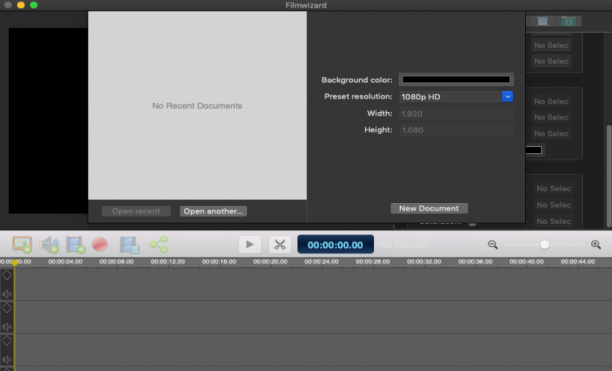Click the small black color swatch in inspector
The height and width of the screenshot is (371, 612).
(534, 150)
